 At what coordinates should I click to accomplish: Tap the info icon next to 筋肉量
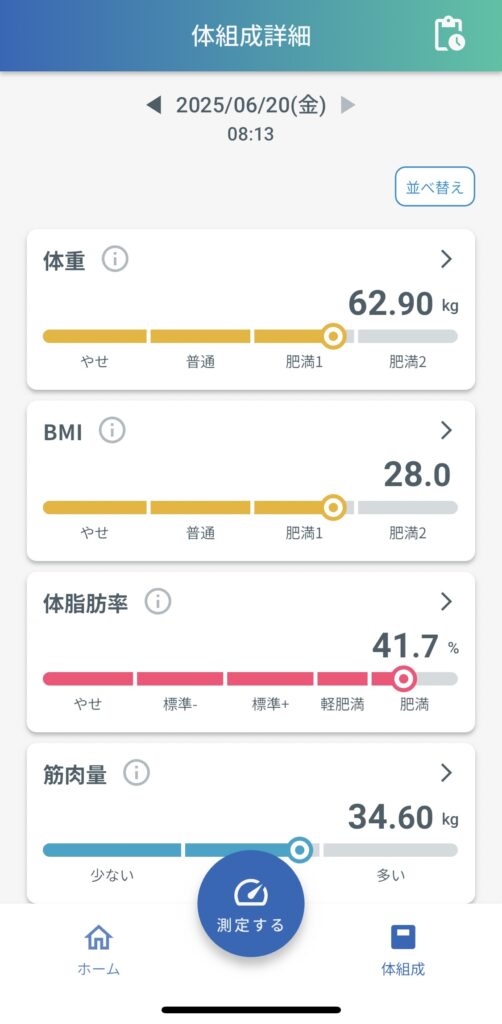pyautogui.click(x=136, y=773)
